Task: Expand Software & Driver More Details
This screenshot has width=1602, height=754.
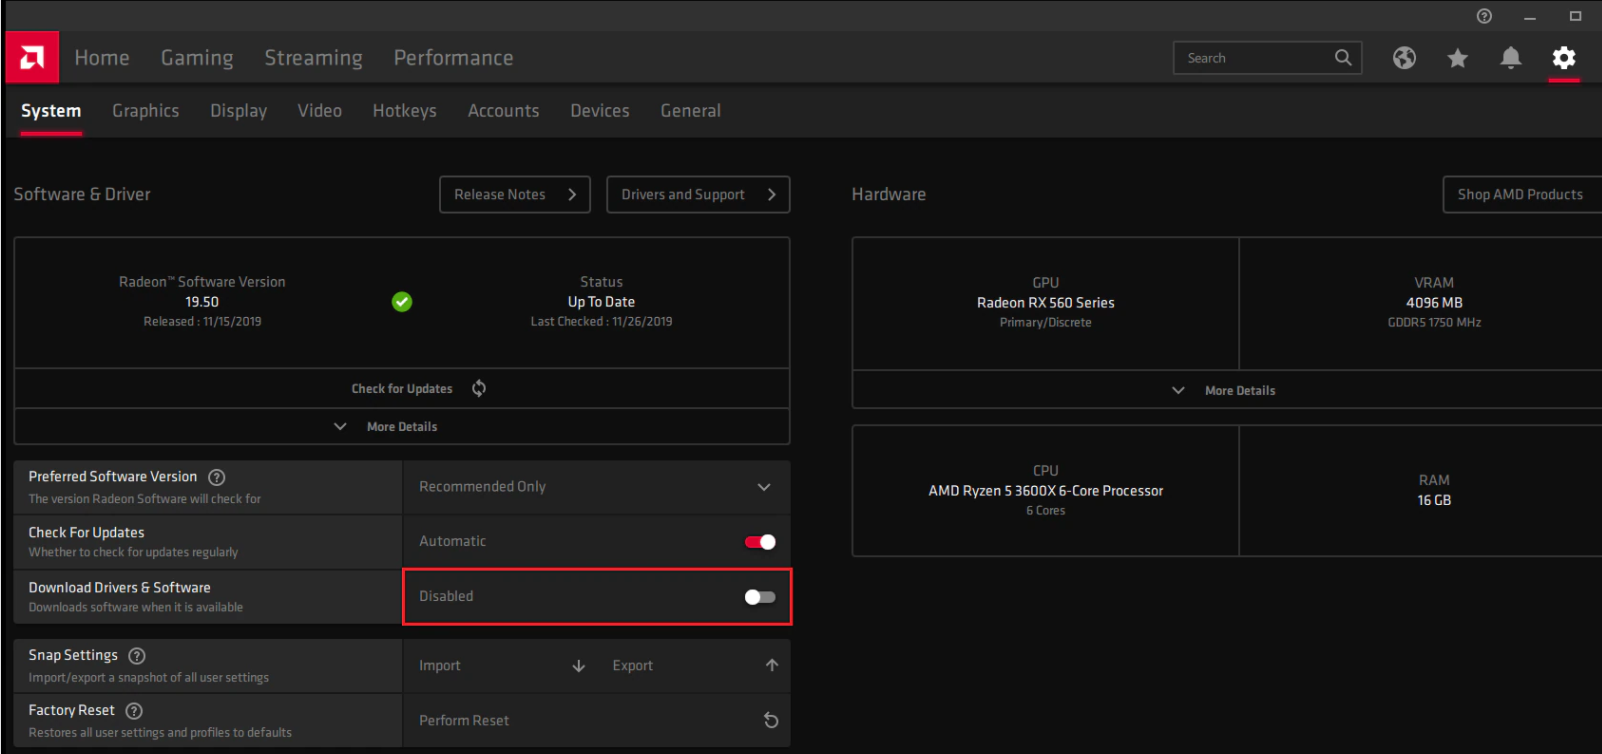Action: pos(401,427)
